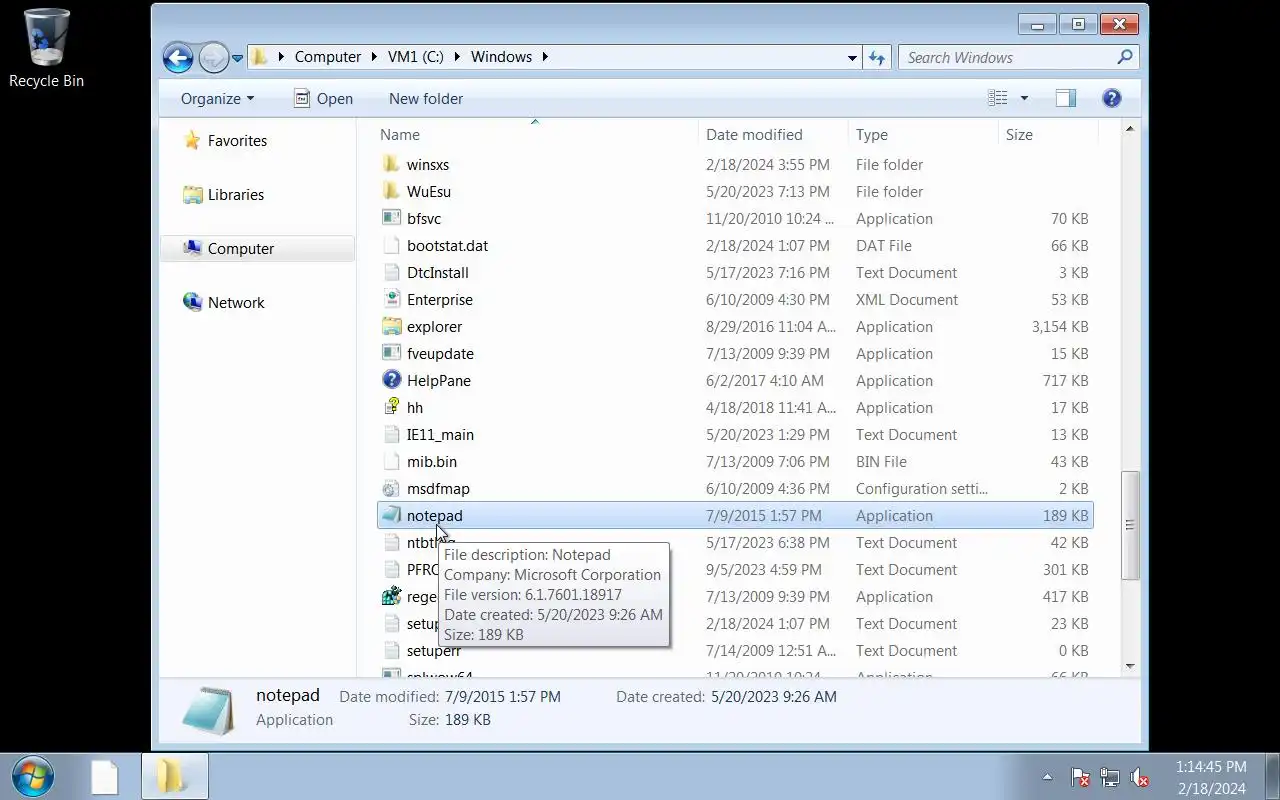Screen dimensions: 1280x800
Task: Click the clock showing 1:14:45 PM
Action: (x=1211, y=767)
